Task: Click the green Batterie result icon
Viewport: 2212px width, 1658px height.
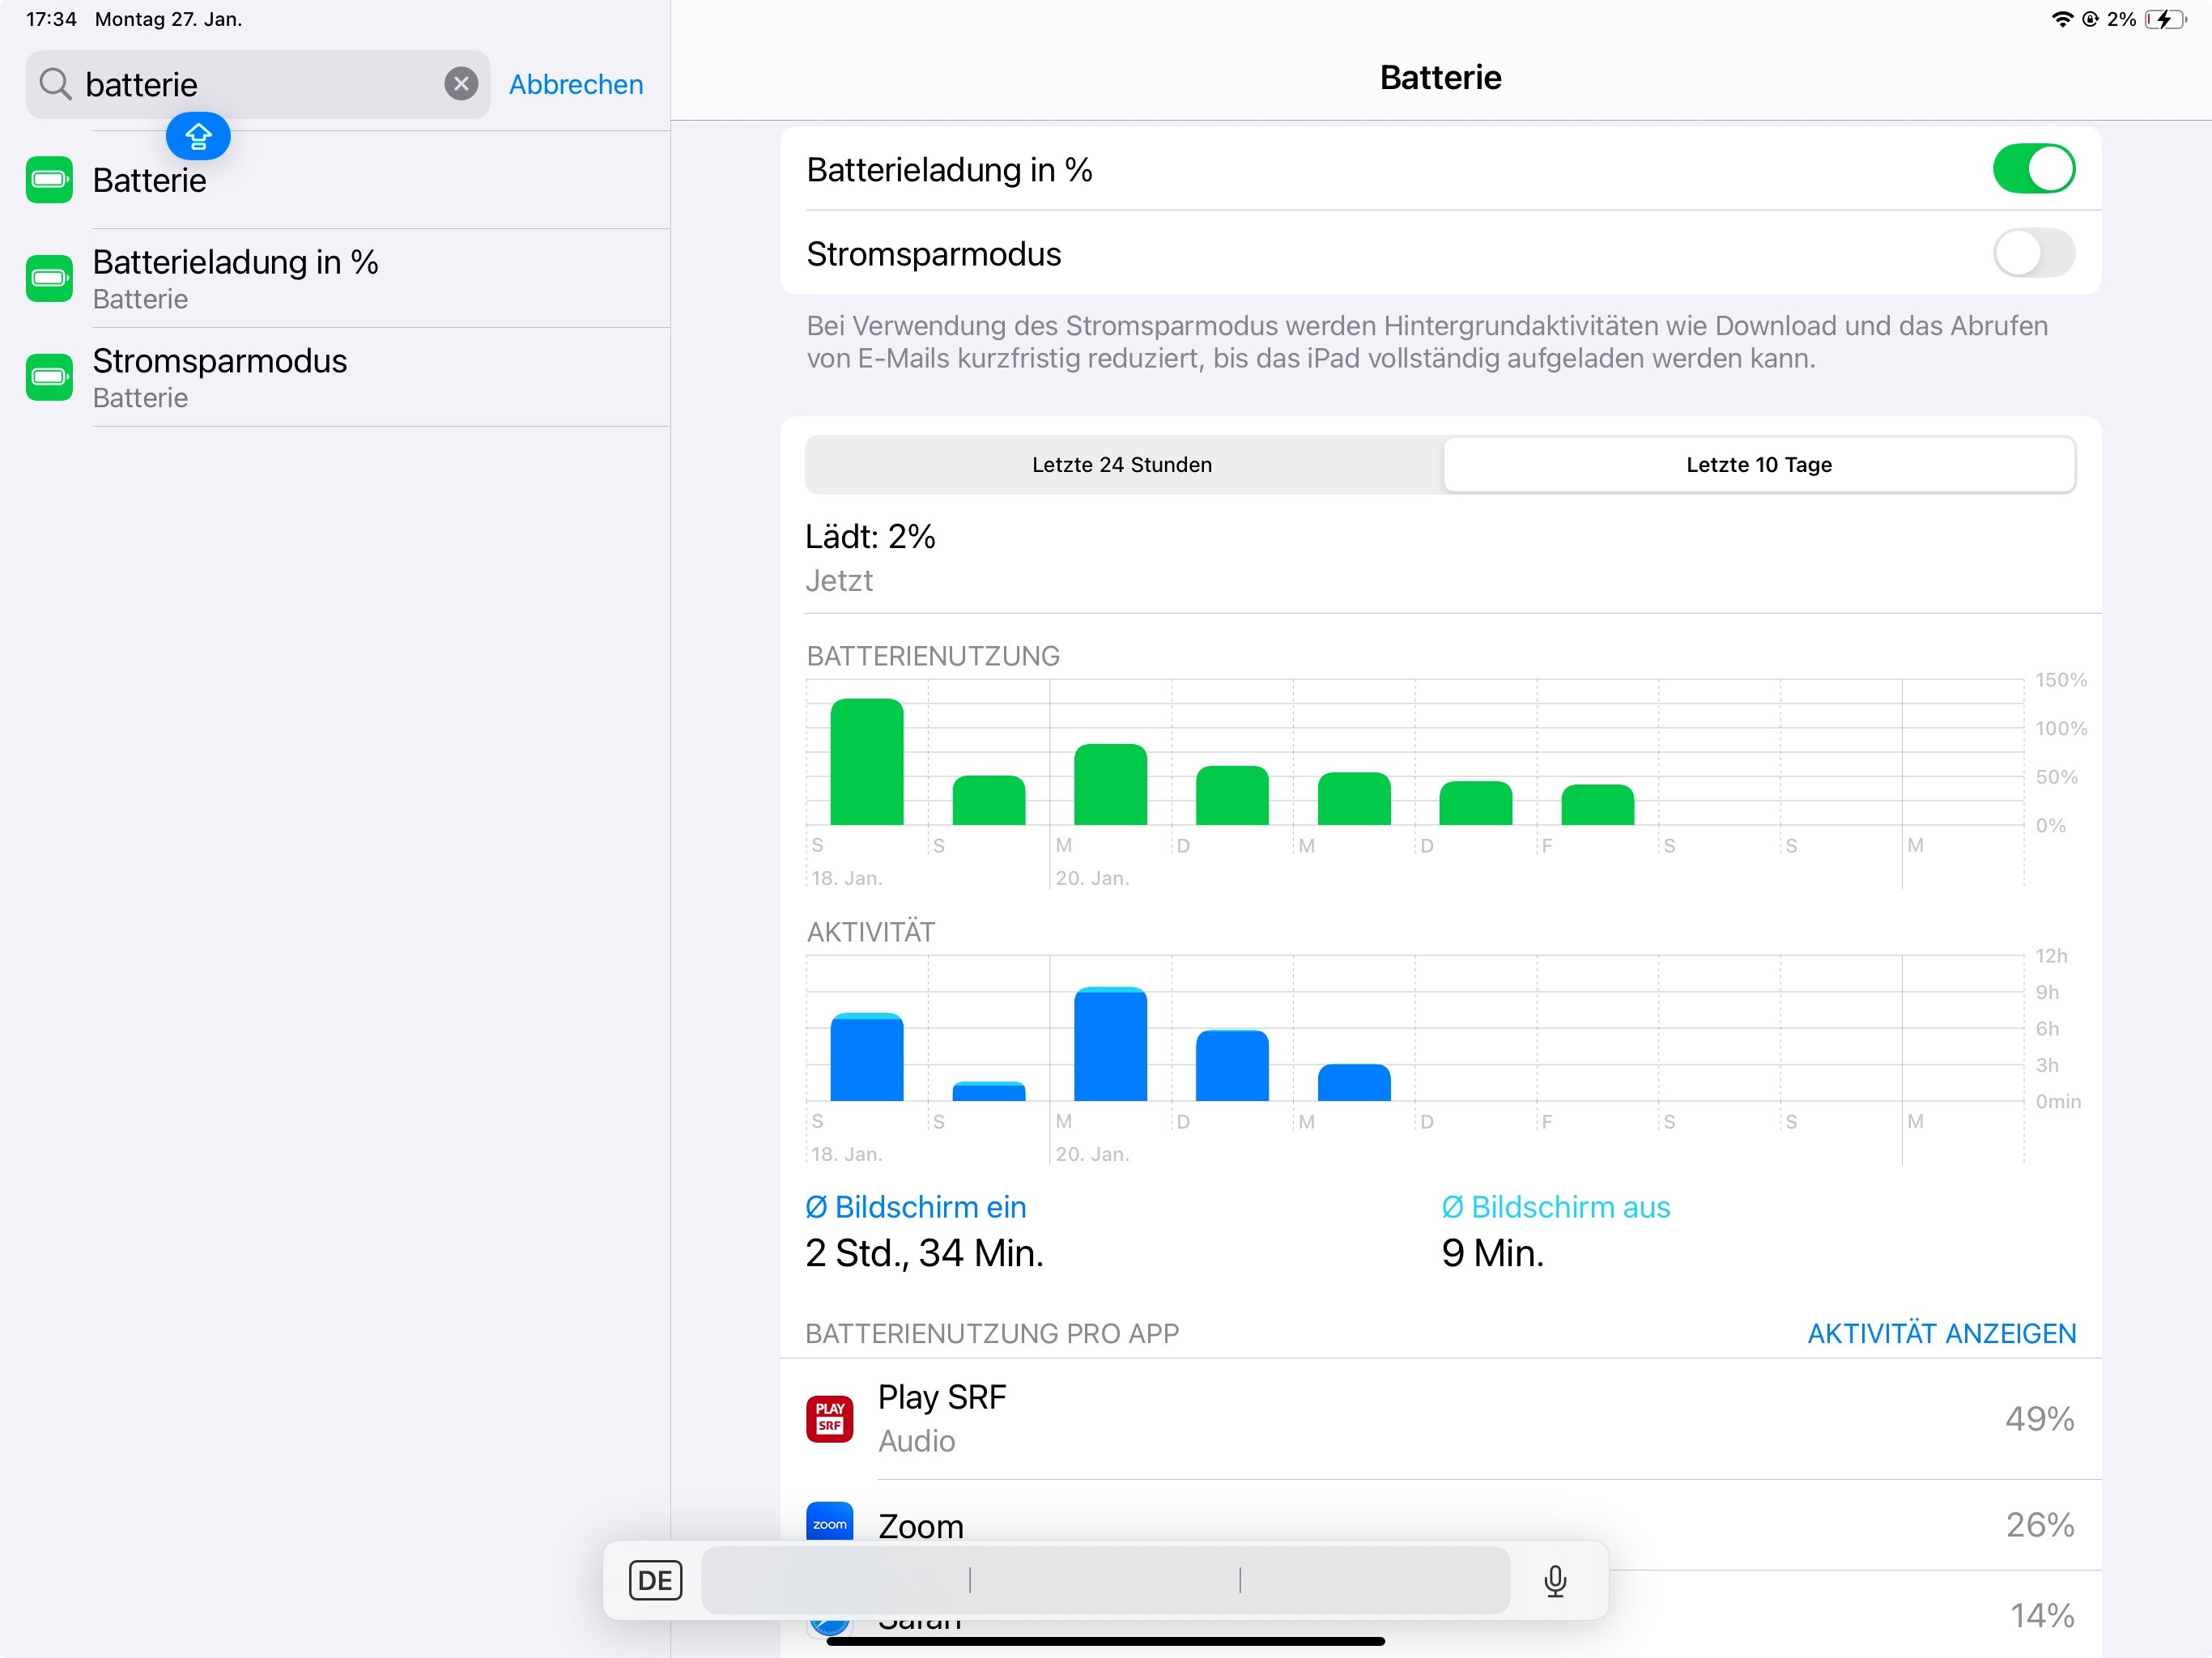Action: 49,180
